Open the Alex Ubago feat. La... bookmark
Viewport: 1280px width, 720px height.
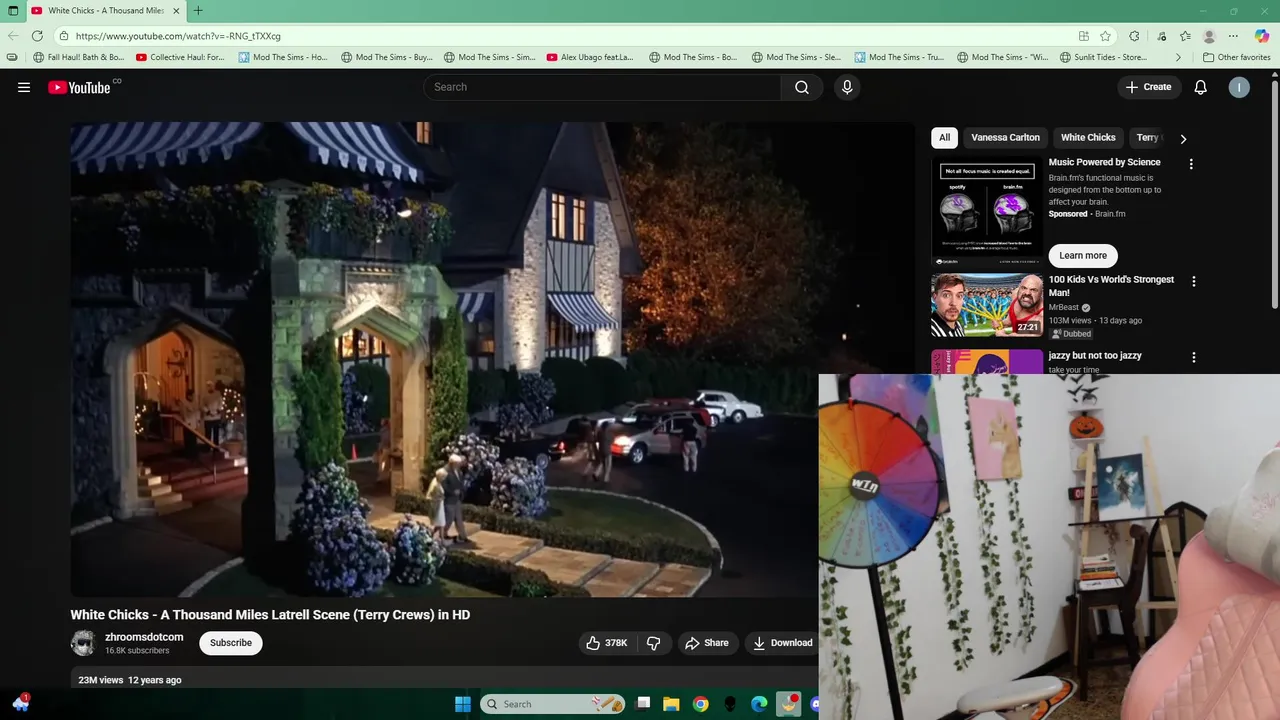pyautogui.click(x=591, y=58)
